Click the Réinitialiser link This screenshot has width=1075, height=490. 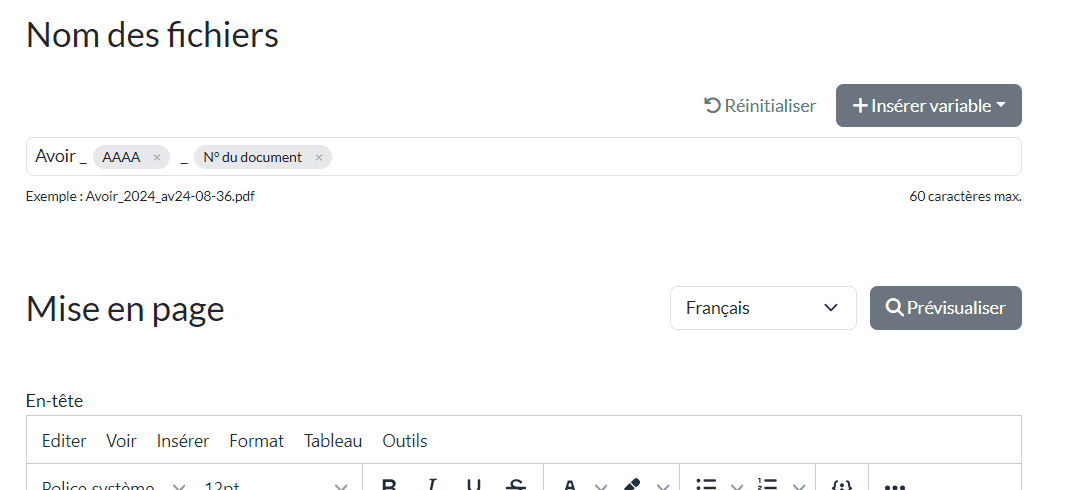click(x=760, y=105)
